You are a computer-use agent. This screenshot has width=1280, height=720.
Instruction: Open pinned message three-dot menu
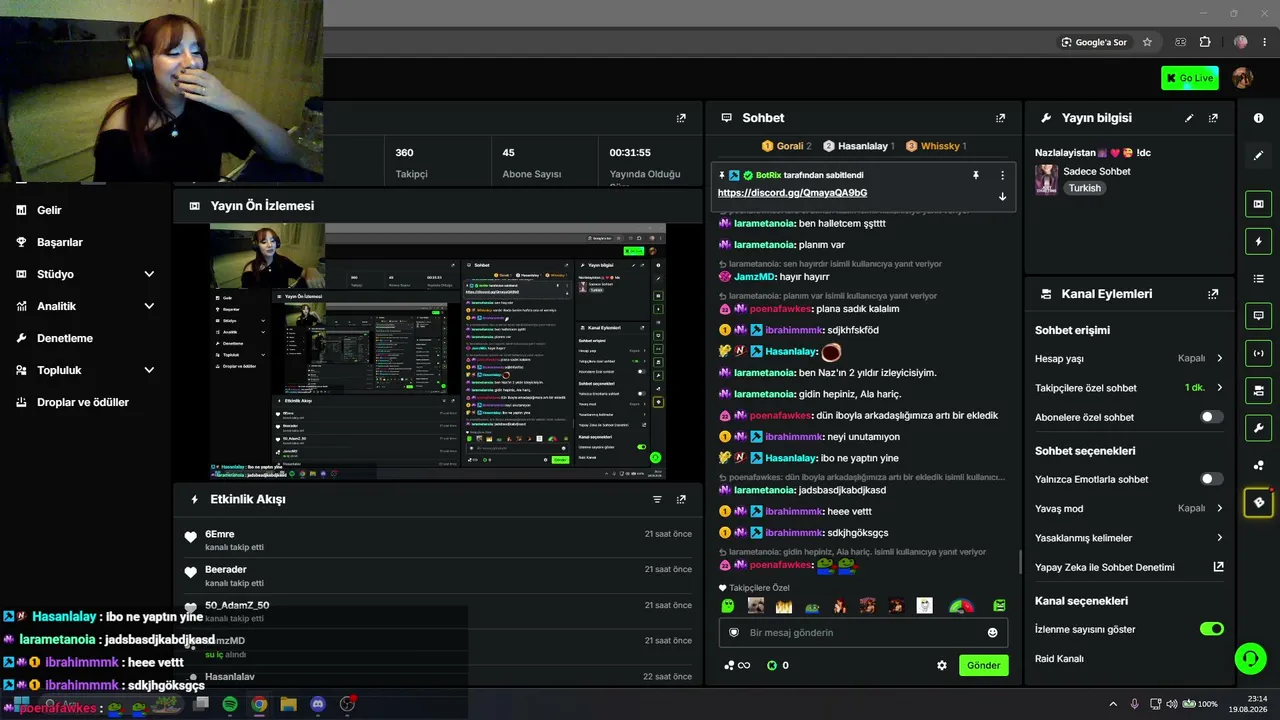1002,175
